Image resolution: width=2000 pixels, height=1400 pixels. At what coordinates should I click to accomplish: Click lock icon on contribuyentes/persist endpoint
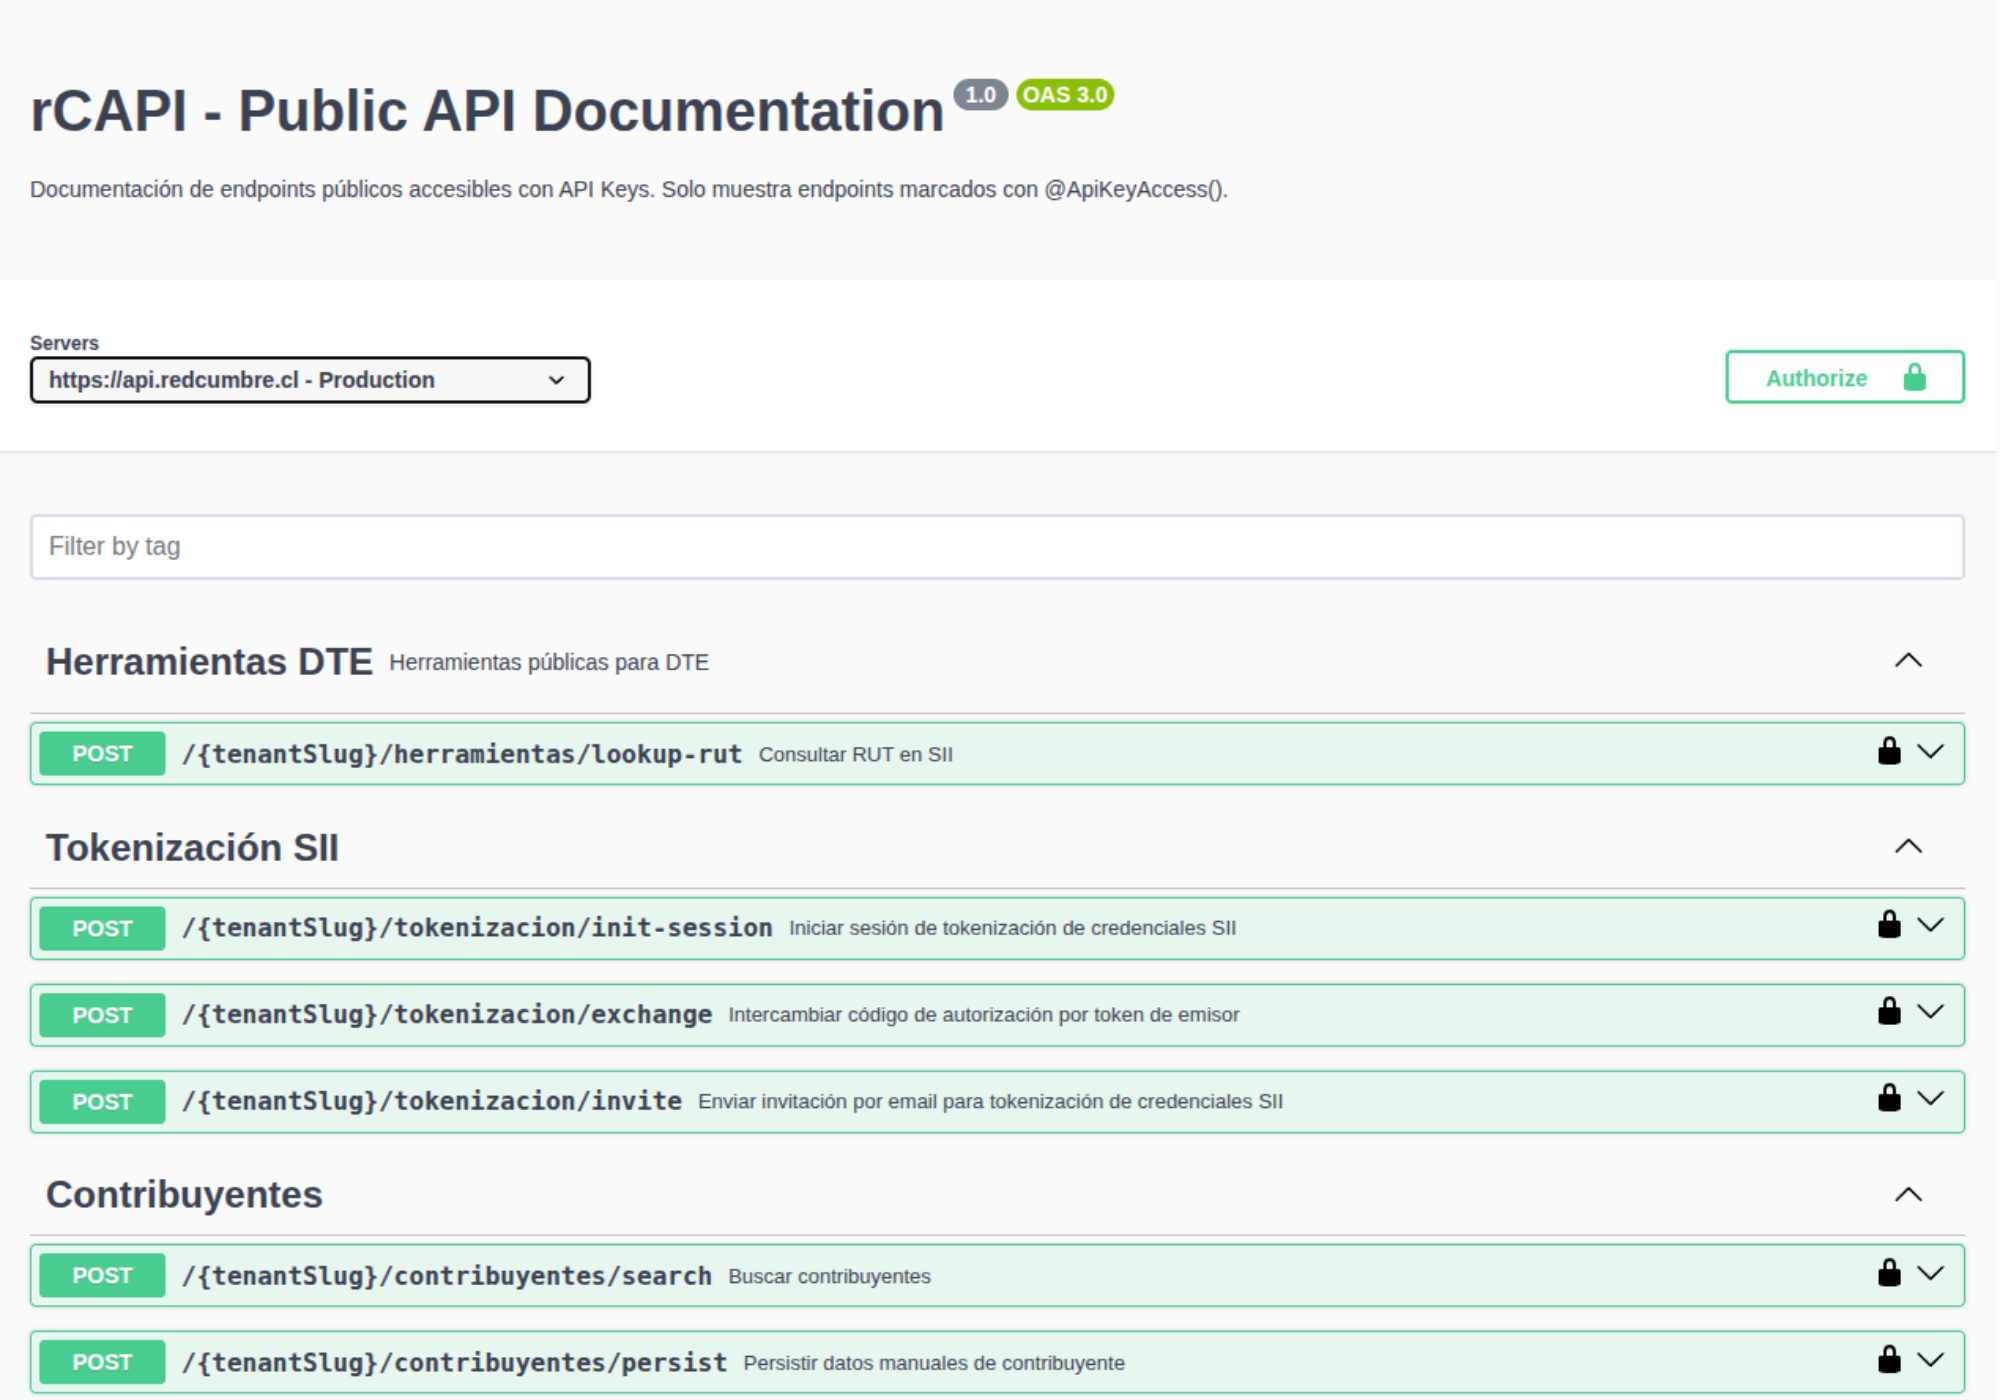pos(1888,1360)
